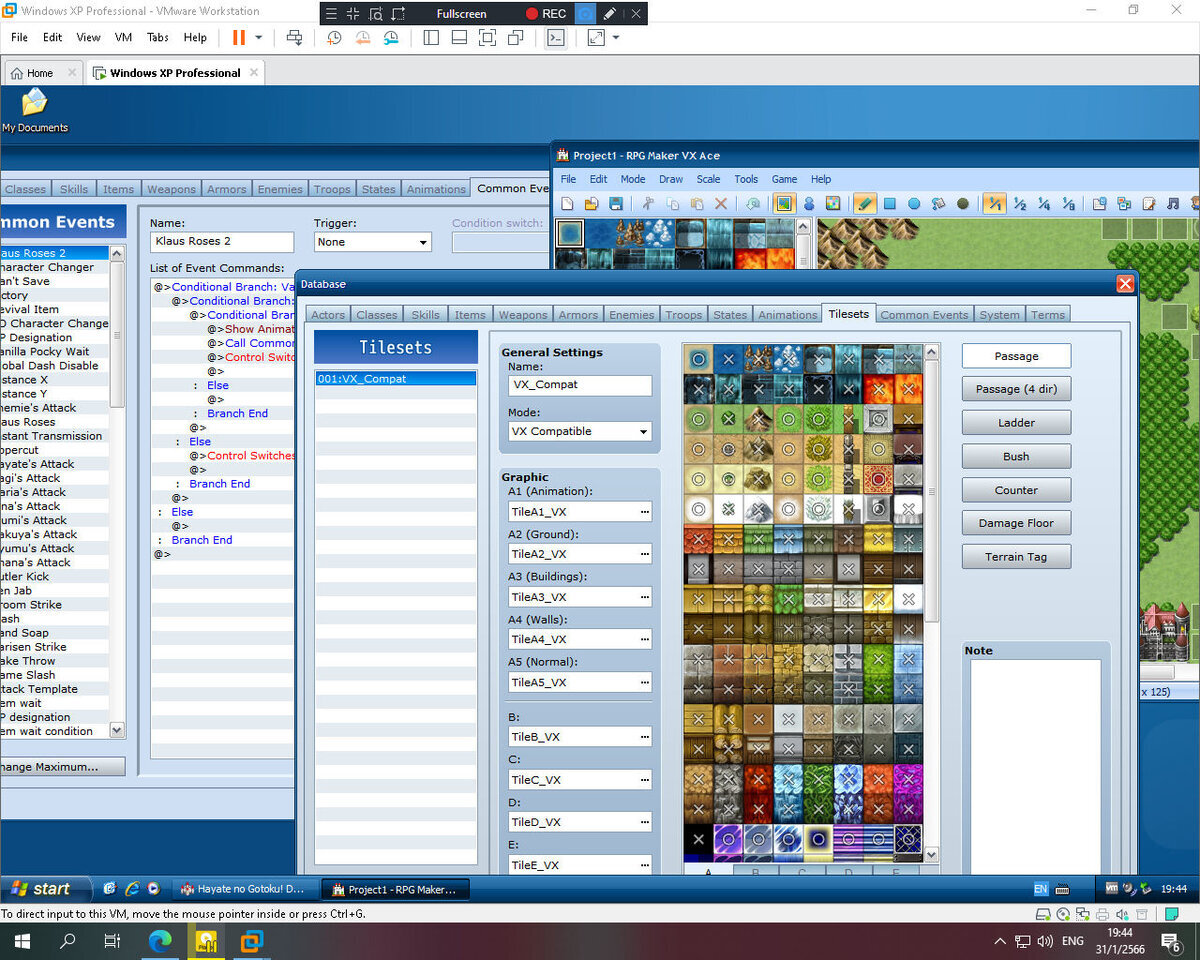The height and width of the screenshot is (960, 1200).
Task: Click VMware revert snapshot icon
Action: 362,37
